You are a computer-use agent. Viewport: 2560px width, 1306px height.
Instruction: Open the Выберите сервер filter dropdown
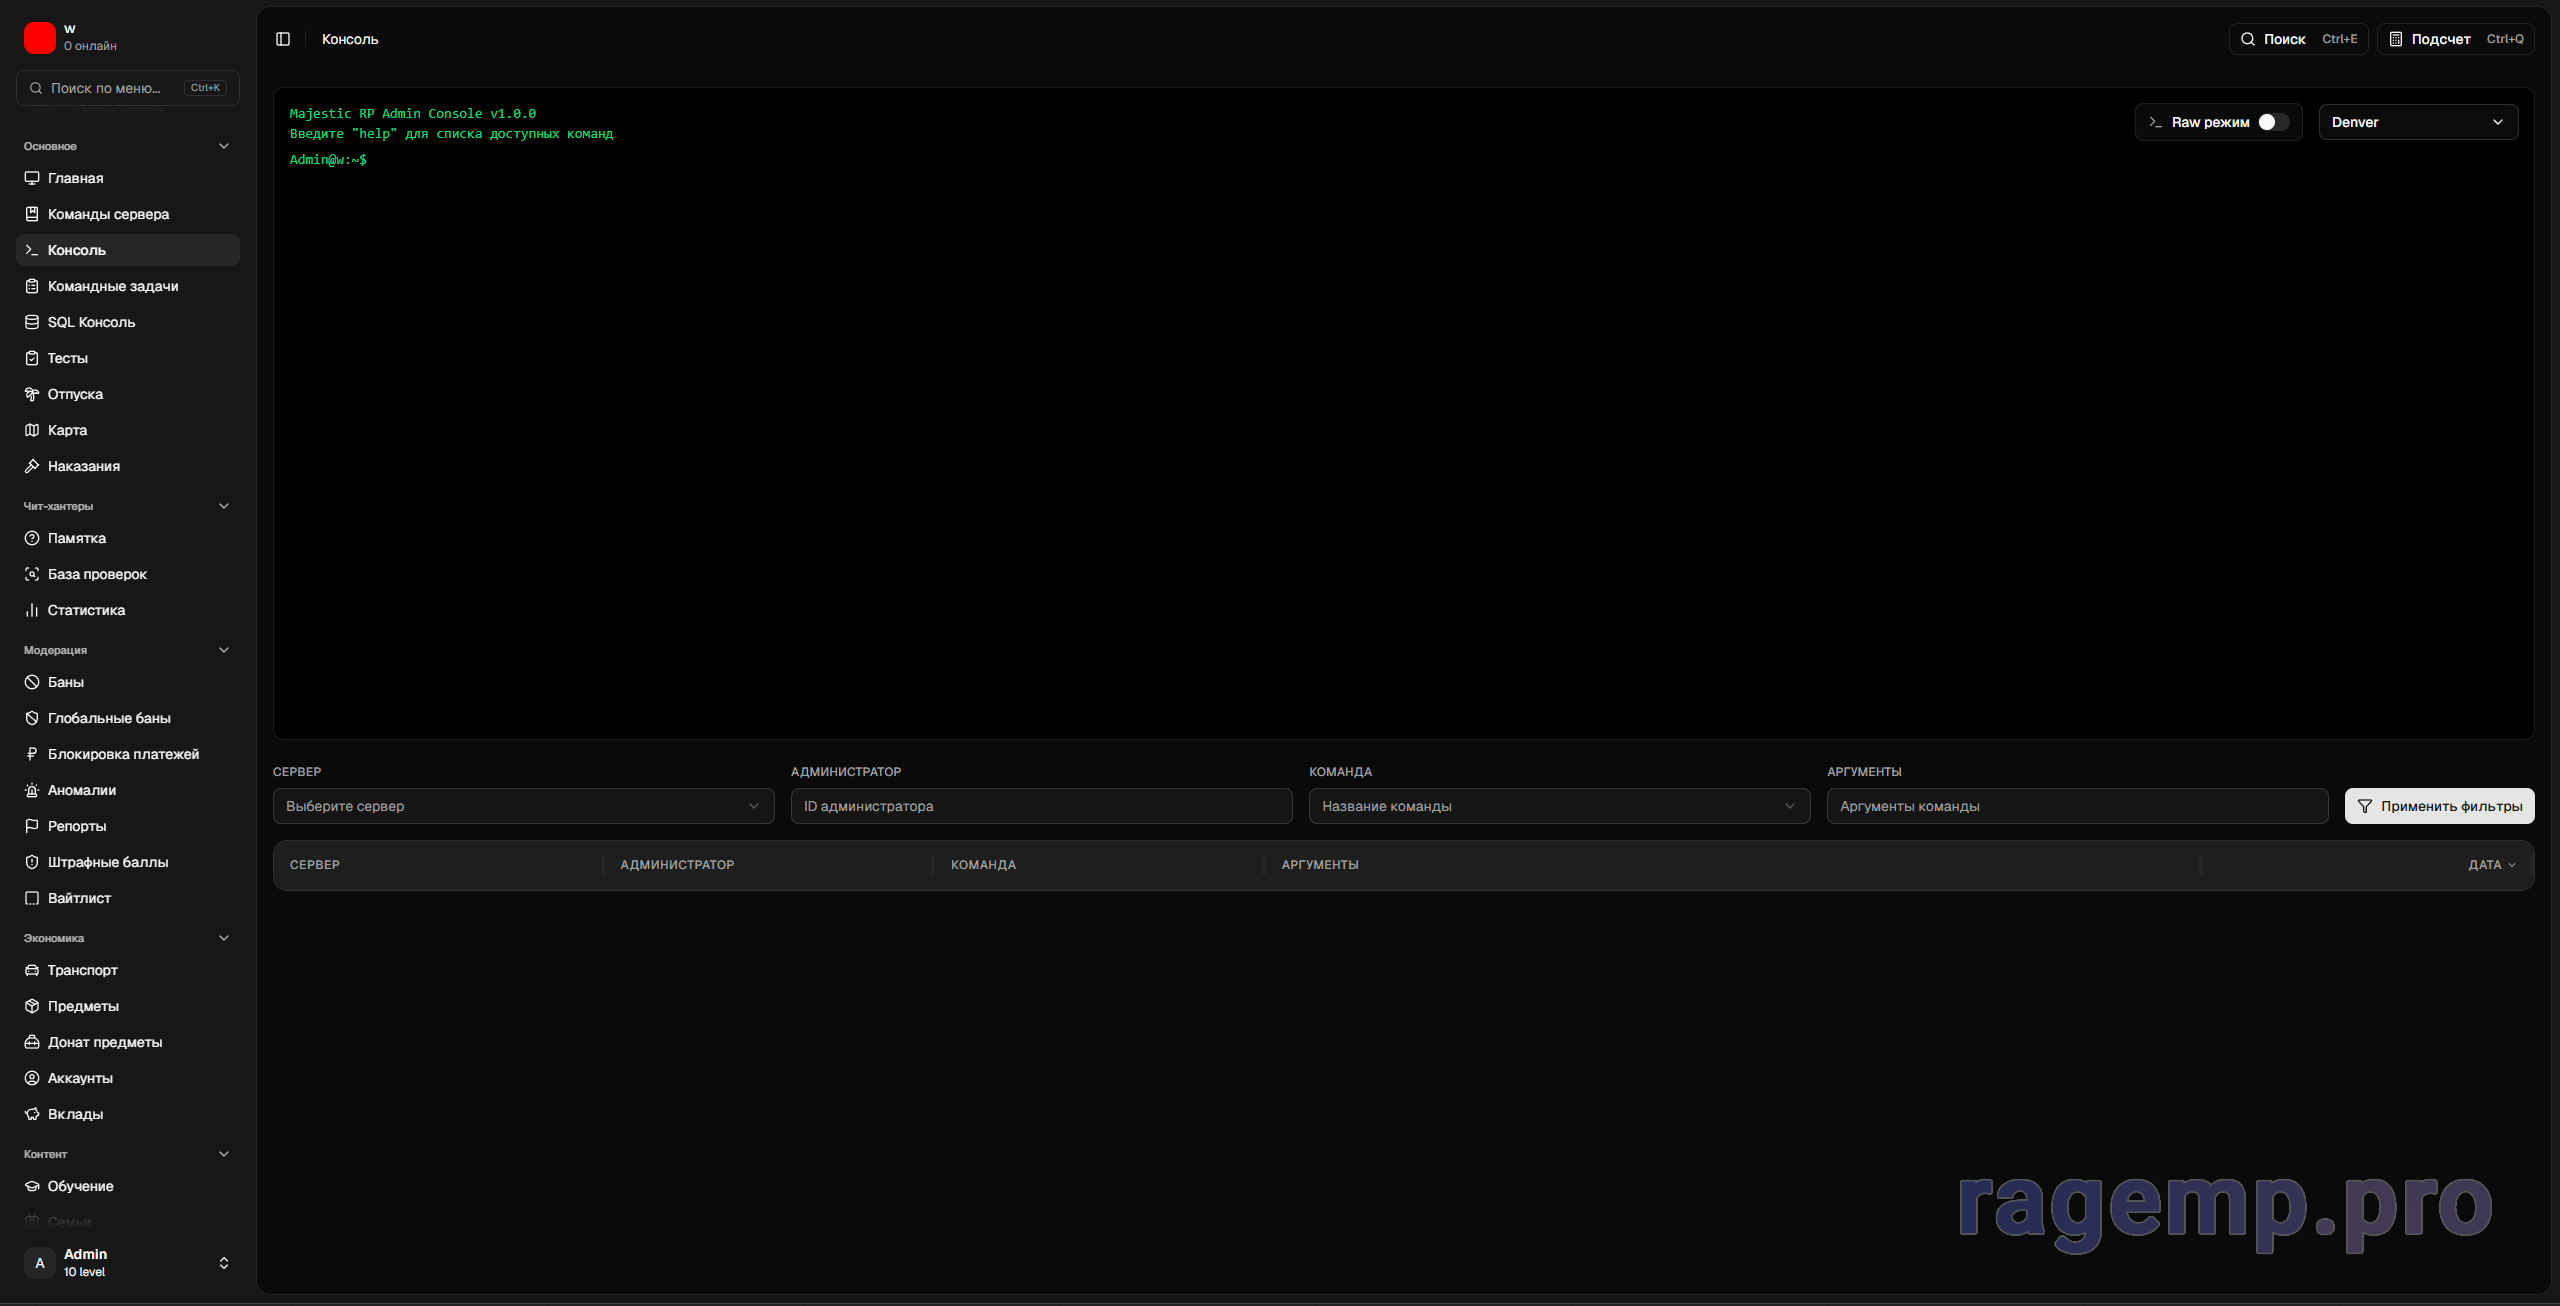[523, 806]
